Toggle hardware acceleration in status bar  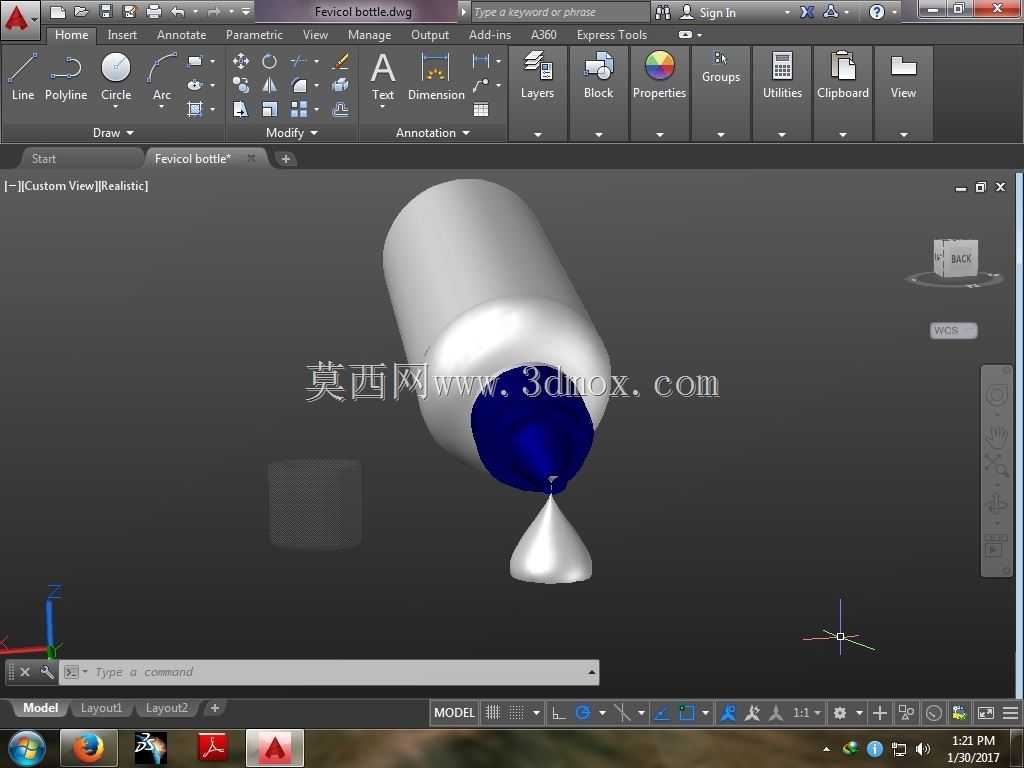click(x=934, y=712)
